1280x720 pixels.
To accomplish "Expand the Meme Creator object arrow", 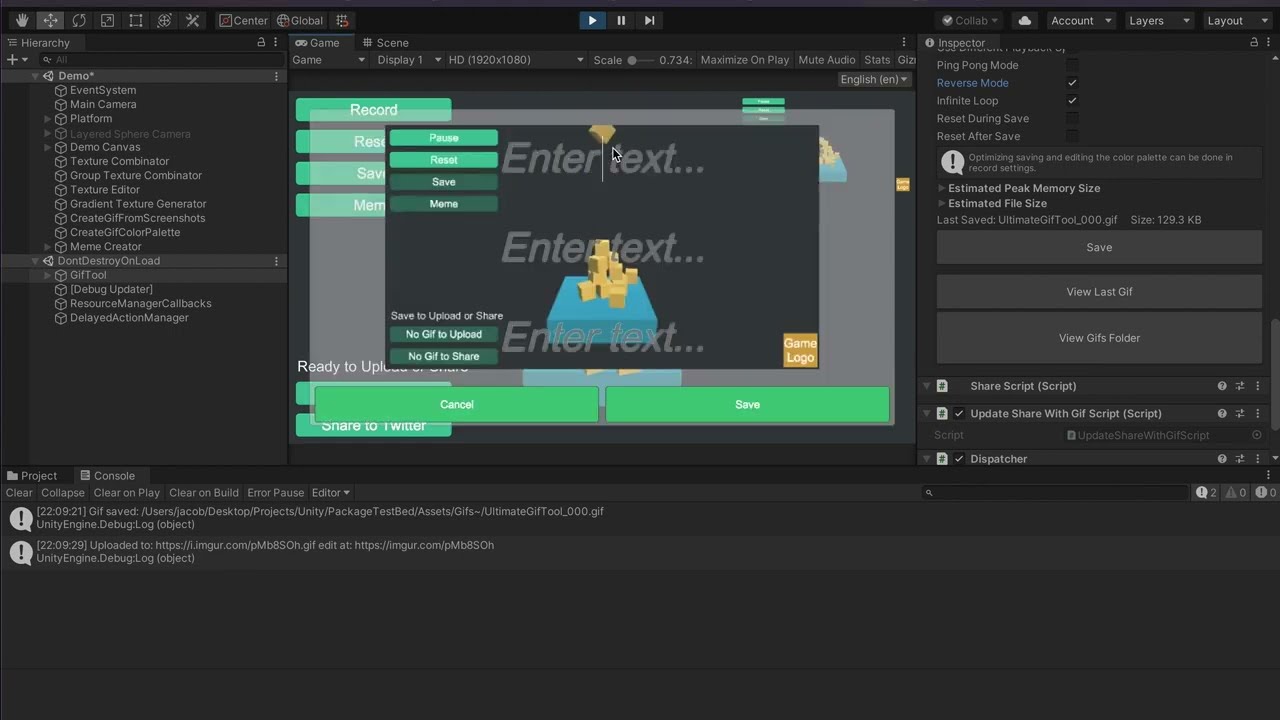I will coord(47,247).
